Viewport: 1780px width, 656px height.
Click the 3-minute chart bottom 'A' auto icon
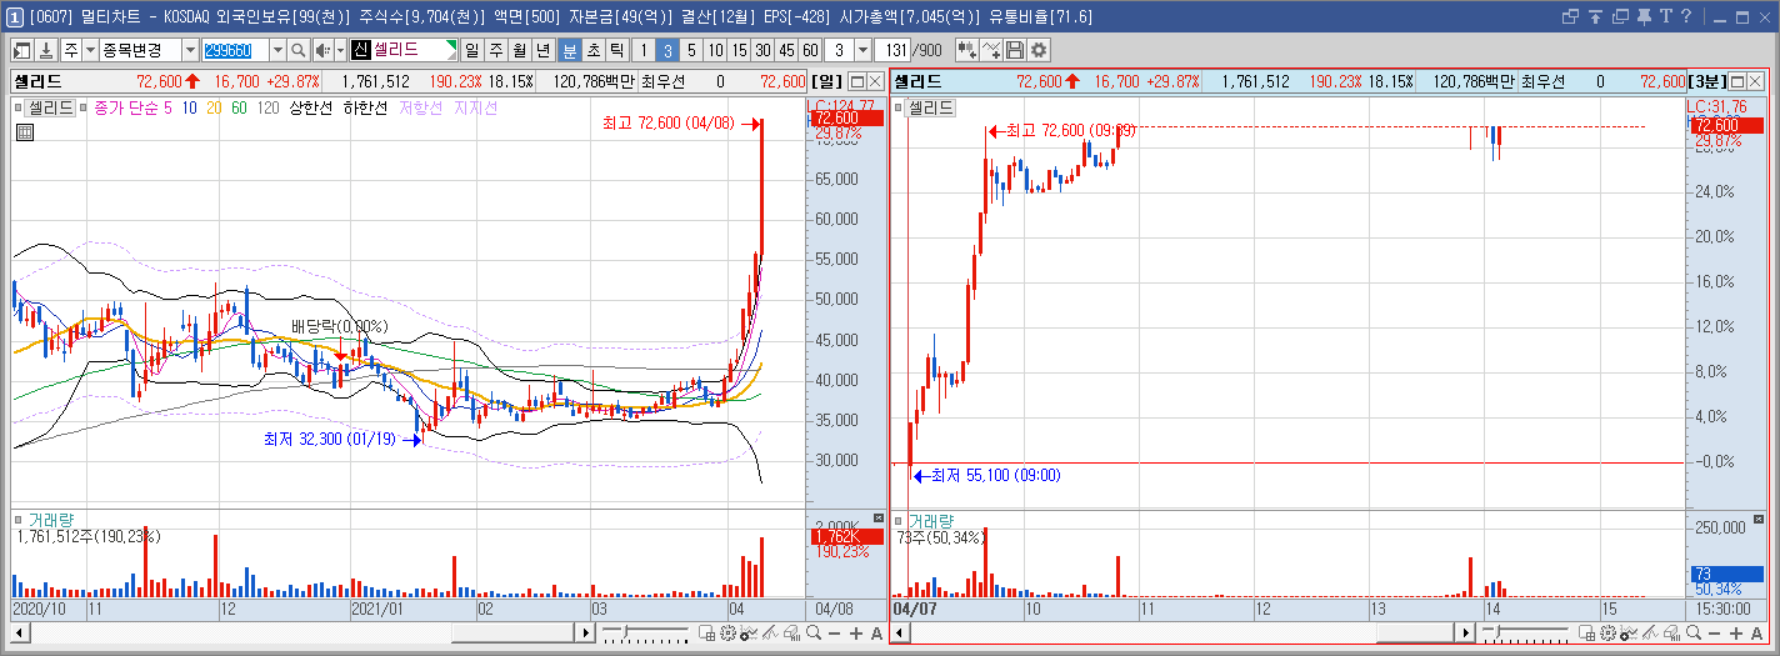click(1757, 633)
